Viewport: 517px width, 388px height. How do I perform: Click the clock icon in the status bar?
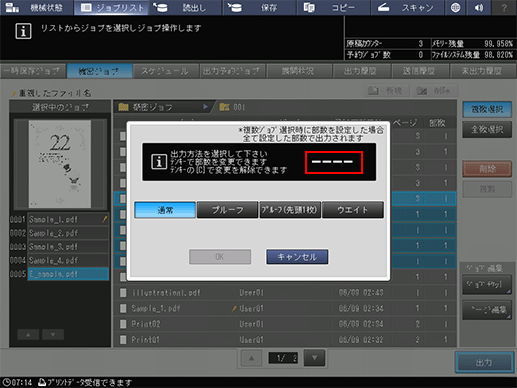point(6,382)
